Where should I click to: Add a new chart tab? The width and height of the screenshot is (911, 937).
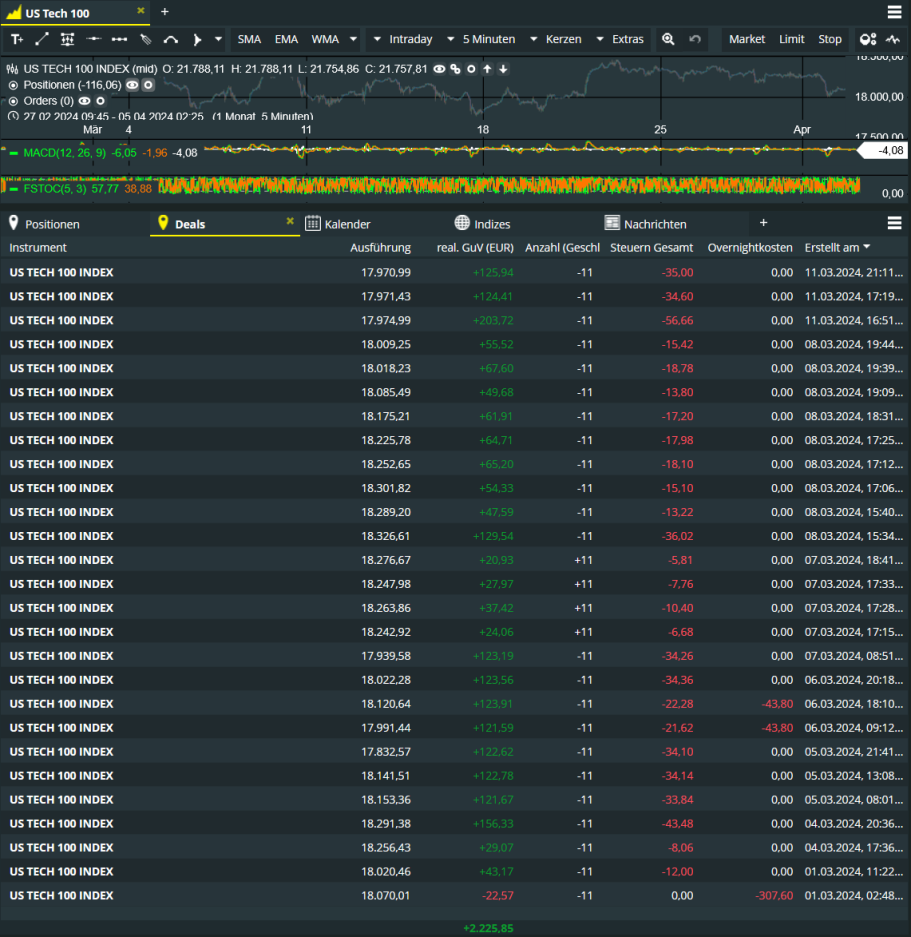[x=165, y=12]
